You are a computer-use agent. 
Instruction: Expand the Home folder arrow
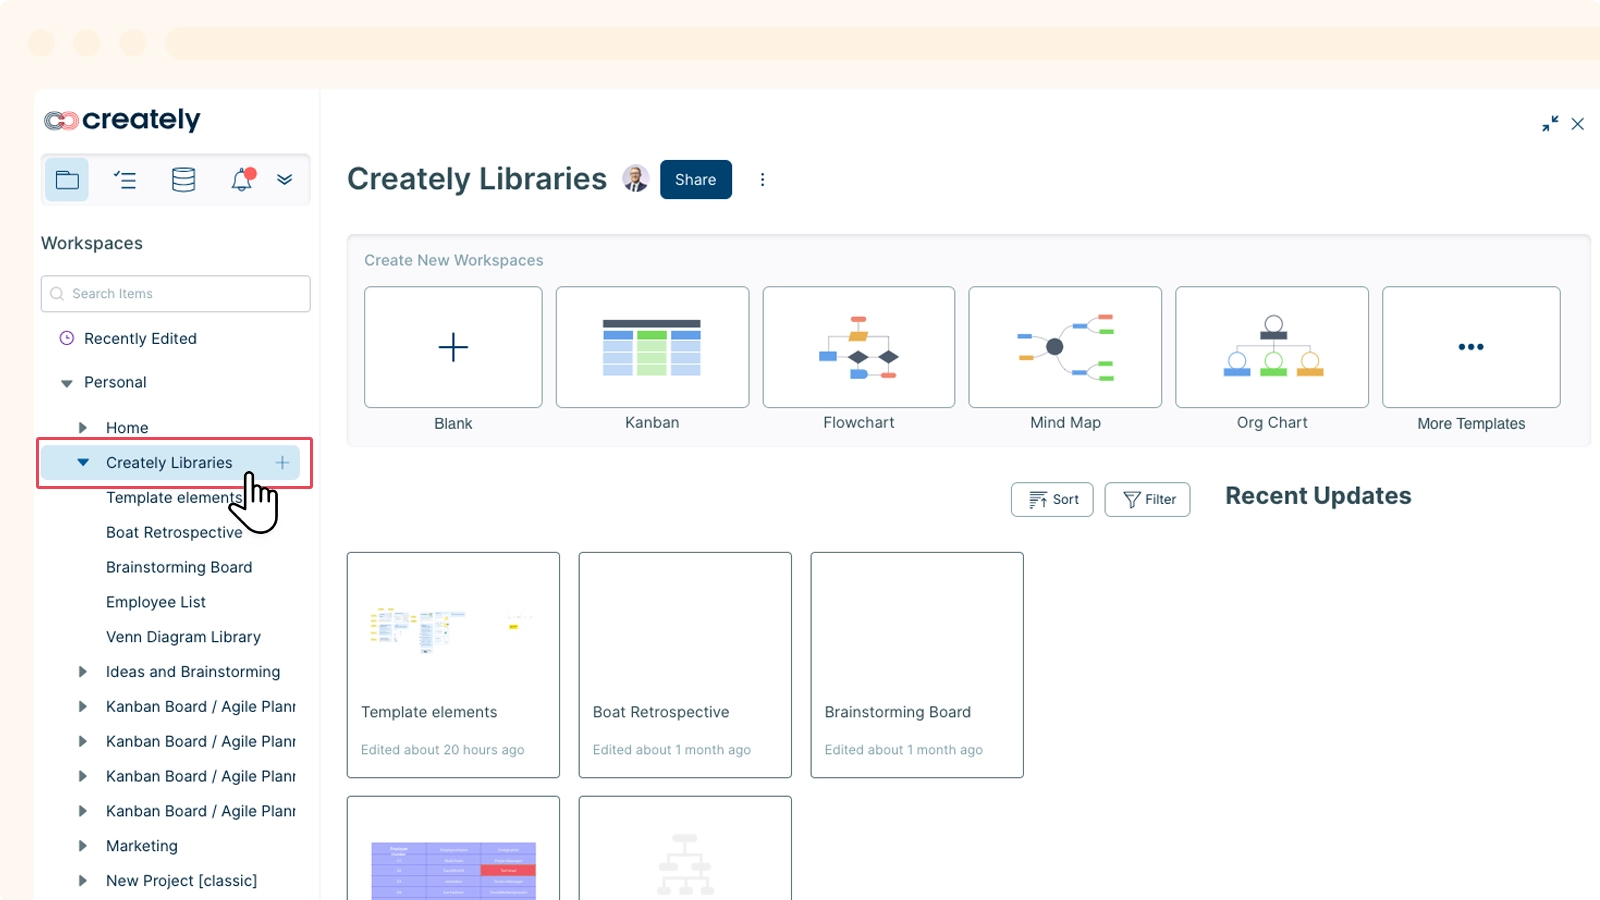click(x=83, y=428)
